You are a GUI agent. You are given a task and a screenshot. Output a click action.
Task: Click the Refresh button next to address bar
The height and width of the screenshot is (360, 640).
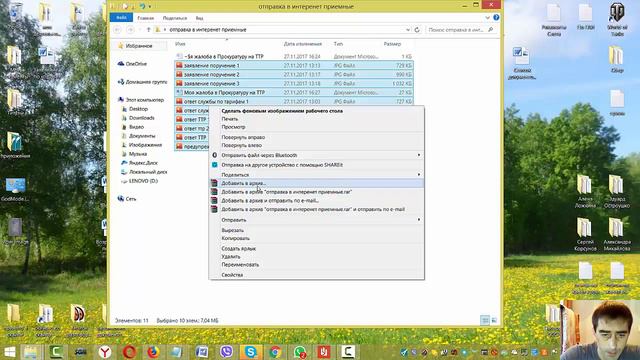417,30
